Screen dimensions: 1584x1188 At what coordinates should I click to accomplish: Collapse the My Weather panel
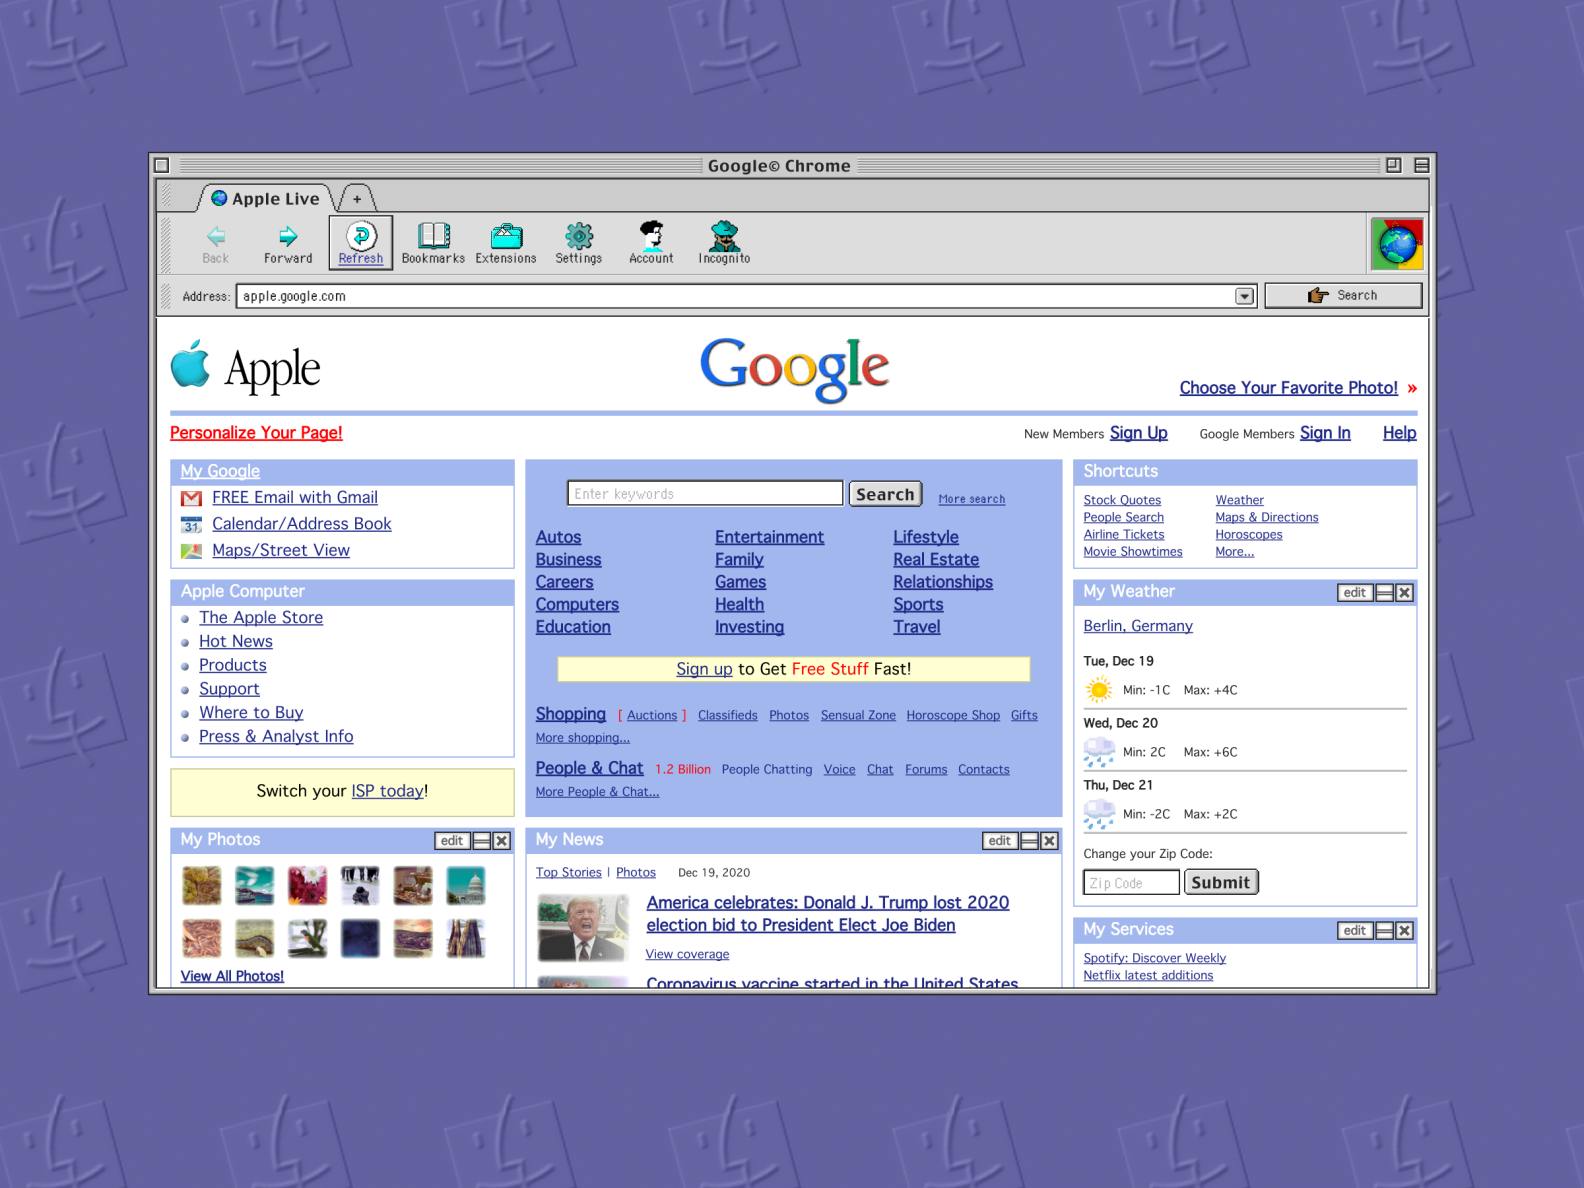pos(1384,593)
